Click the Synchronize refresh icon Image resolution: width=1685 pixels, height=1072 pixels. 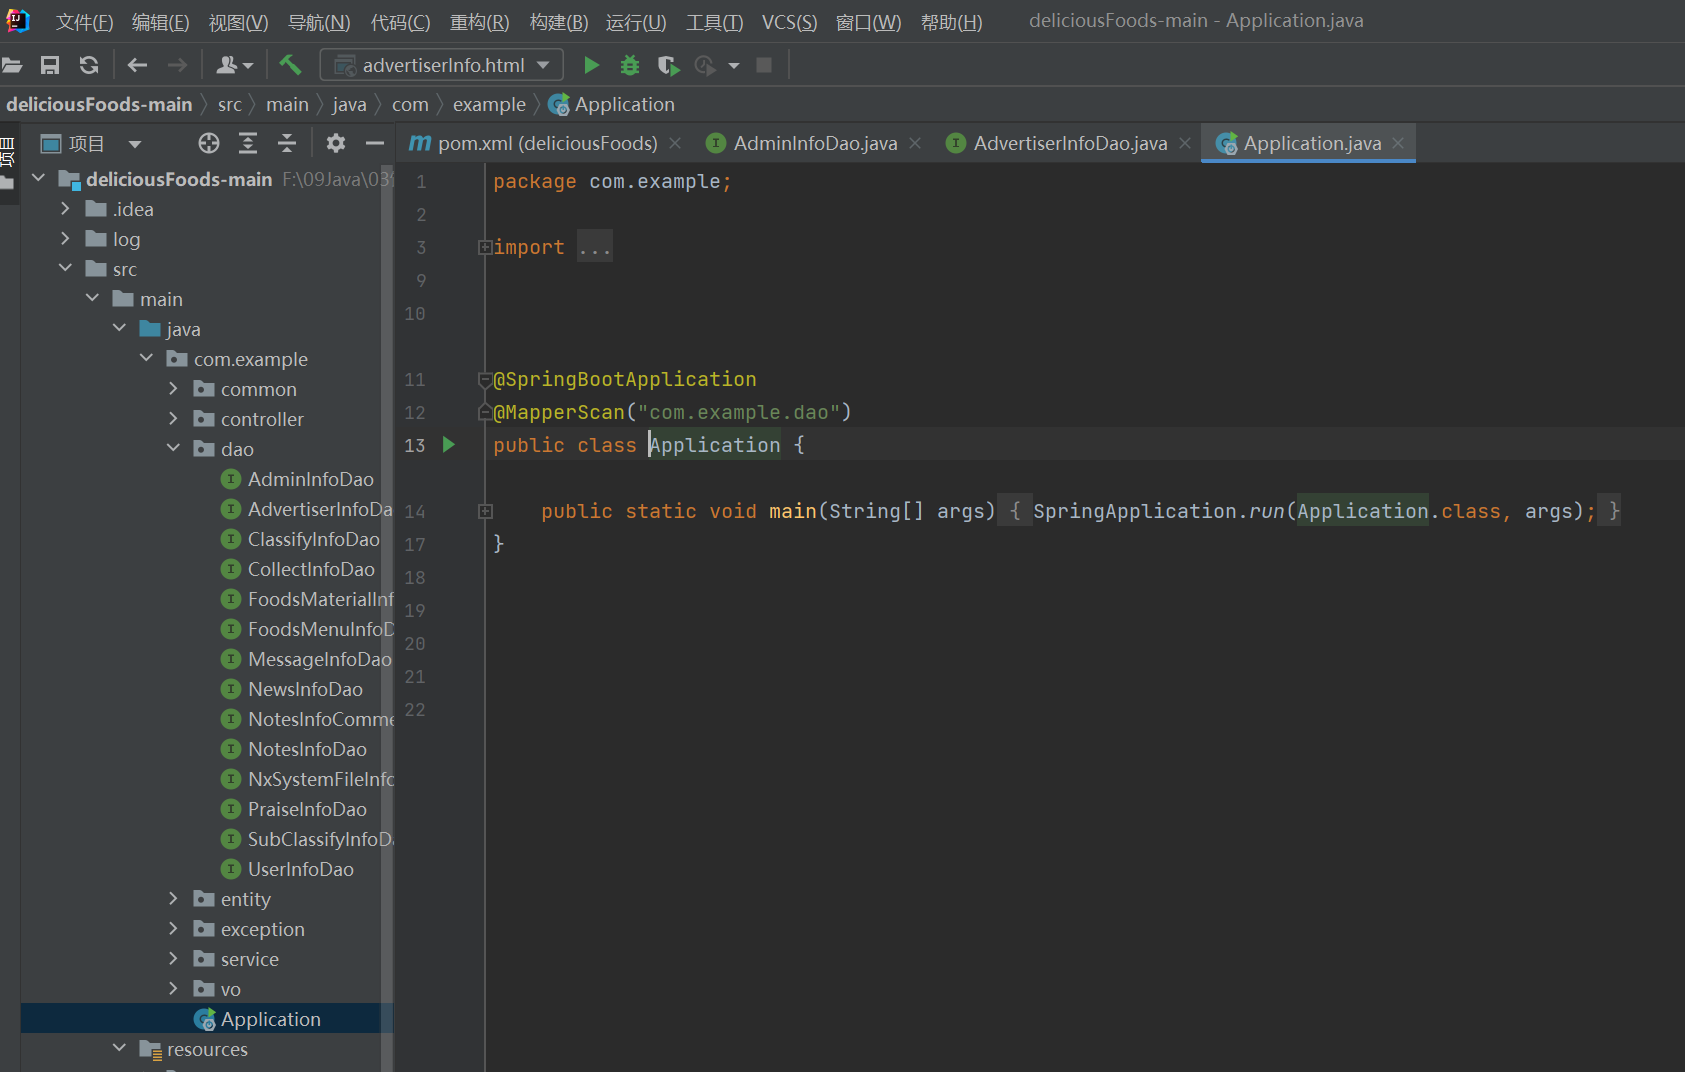[89, 65]
